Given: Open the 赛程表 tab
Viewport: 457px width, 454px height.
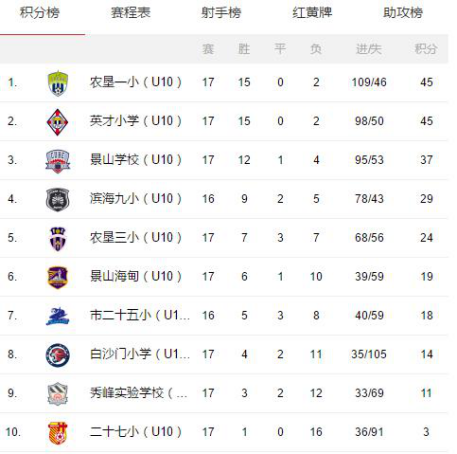Looking at the screenshot, I should (x=130, y=13).
